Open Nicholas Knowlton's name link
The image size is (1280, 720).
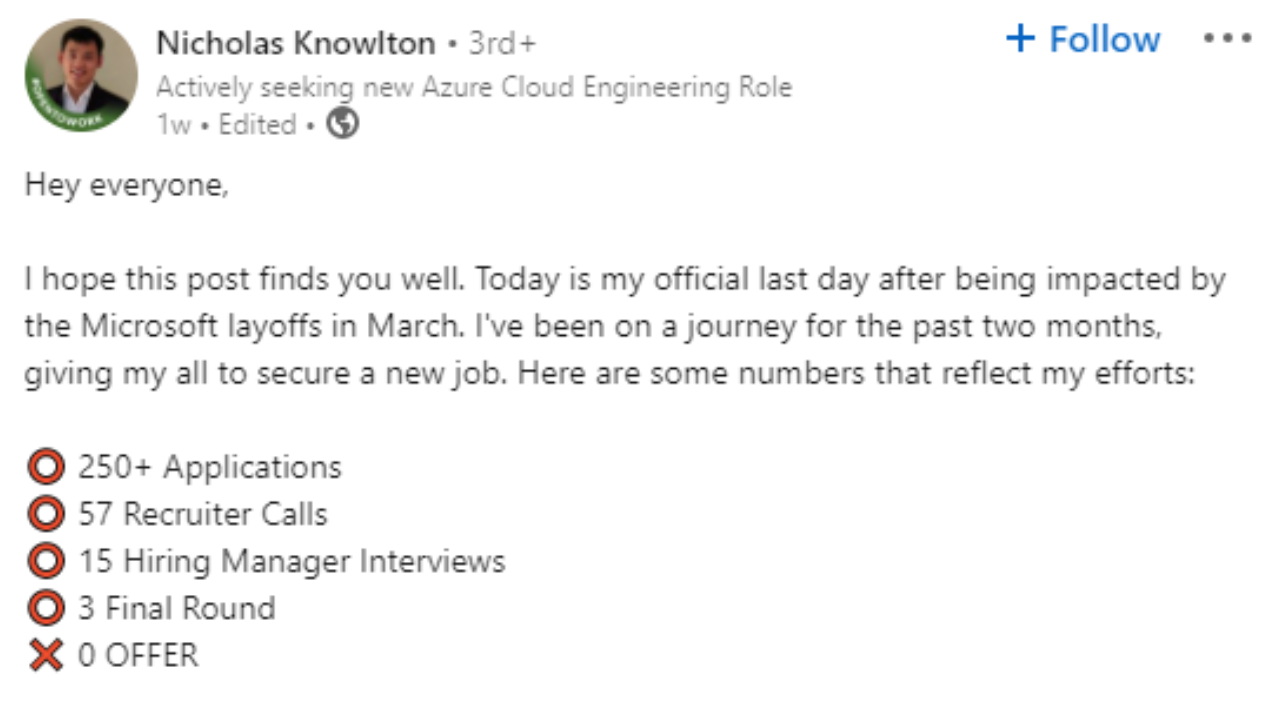point(296,43)
